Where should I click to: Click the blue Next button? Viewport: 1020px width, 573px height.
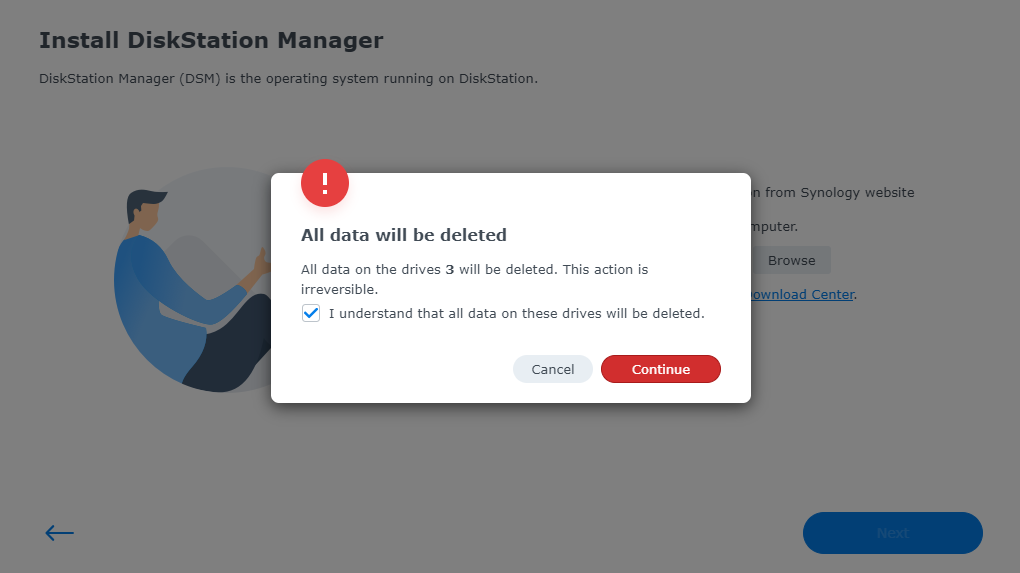[892, 533]
